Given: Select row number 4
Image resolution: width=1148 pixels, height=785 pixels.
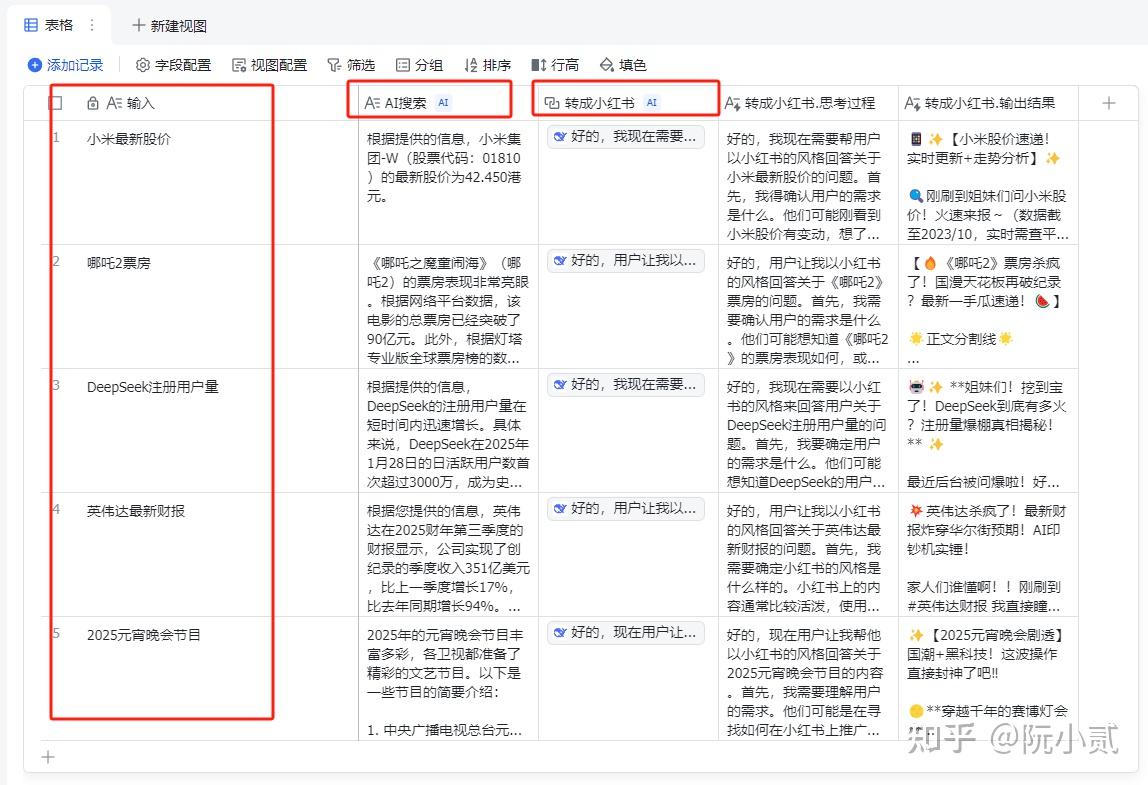Looking at the screenshot, I should 56,508.
